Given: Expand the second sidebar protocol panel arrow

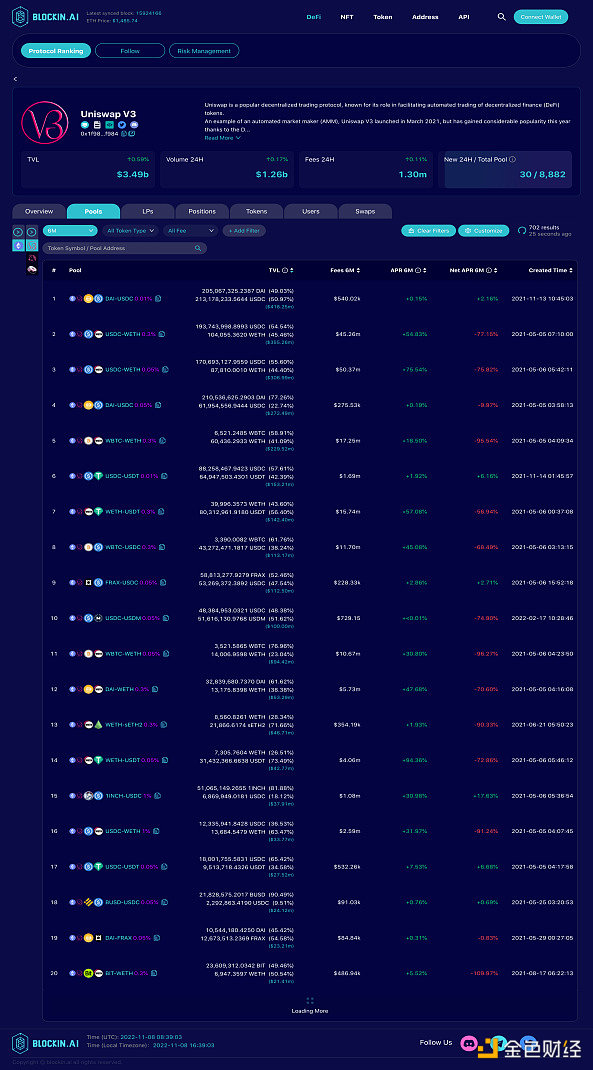Looking at the screenshot, I should coord(31,232).
